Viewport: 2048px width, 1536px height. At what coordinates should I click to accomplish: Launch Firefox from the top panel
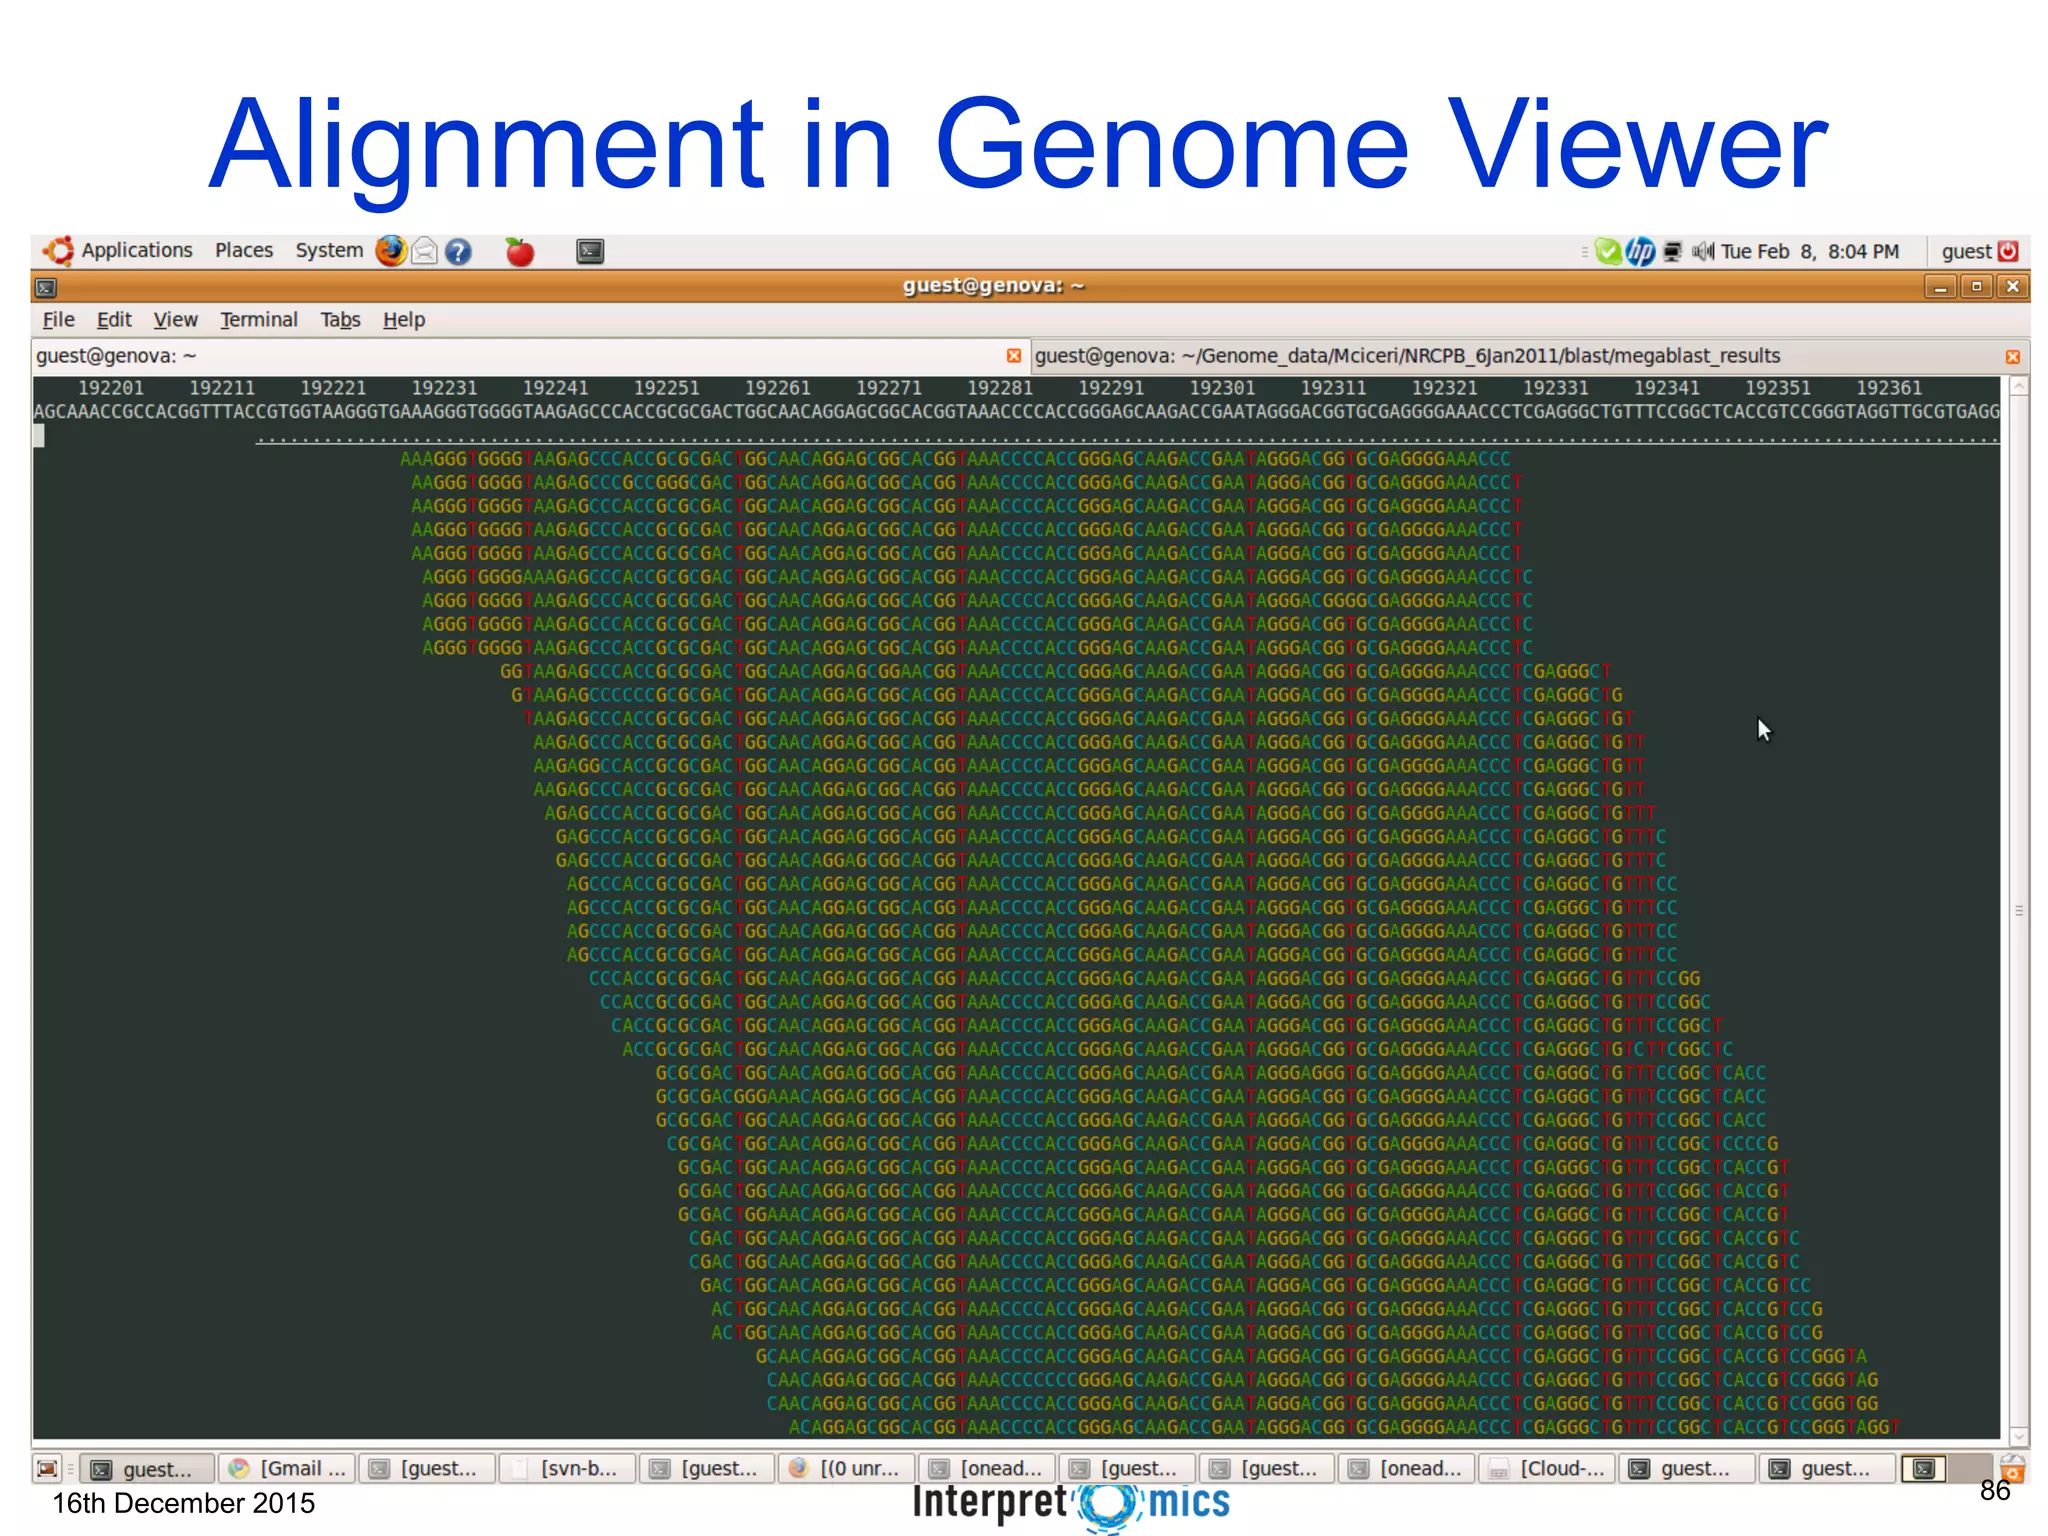coord(391,250)
